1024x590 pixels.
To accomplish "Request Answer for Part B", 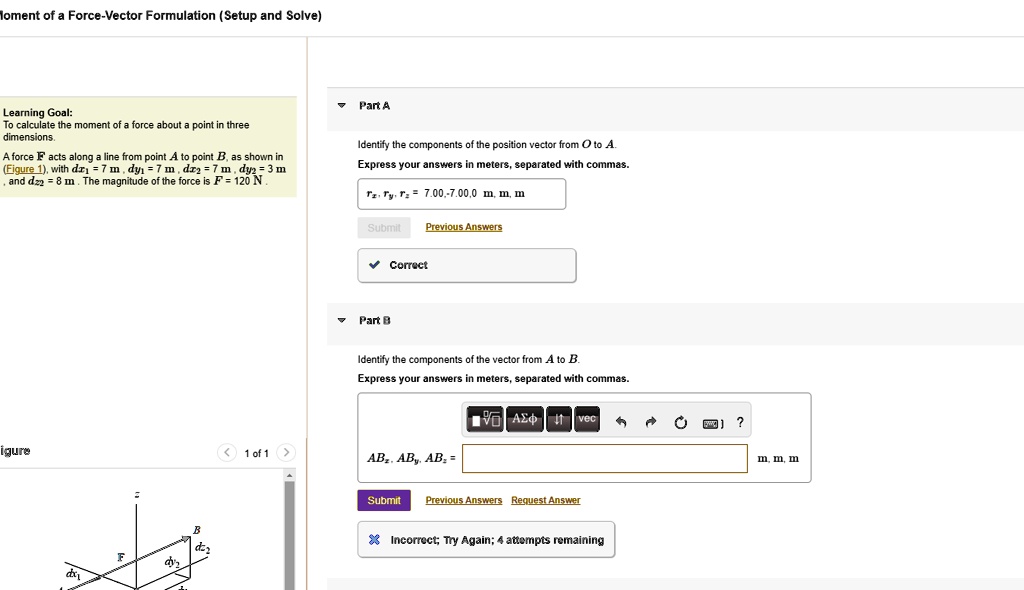I will click(545, 500).
